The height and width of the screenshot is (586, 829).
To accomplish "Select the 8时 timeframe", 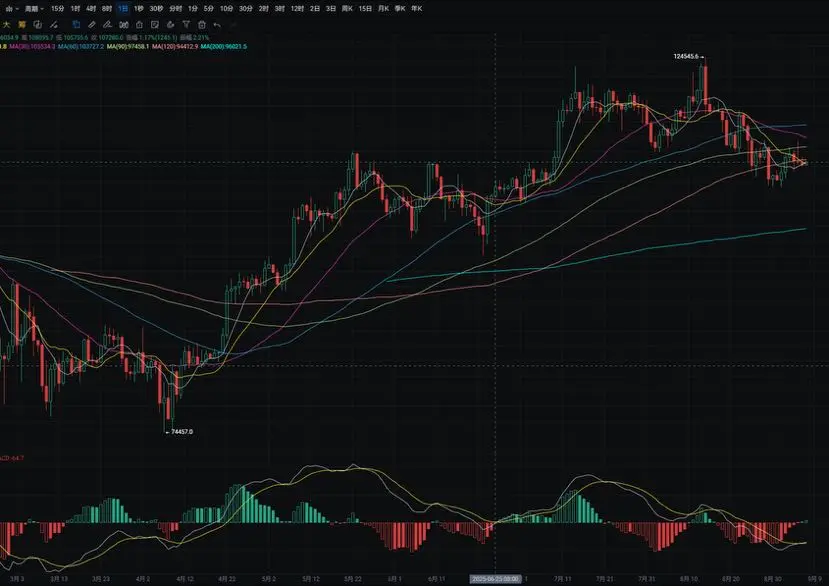I will [x=107, y=8].
